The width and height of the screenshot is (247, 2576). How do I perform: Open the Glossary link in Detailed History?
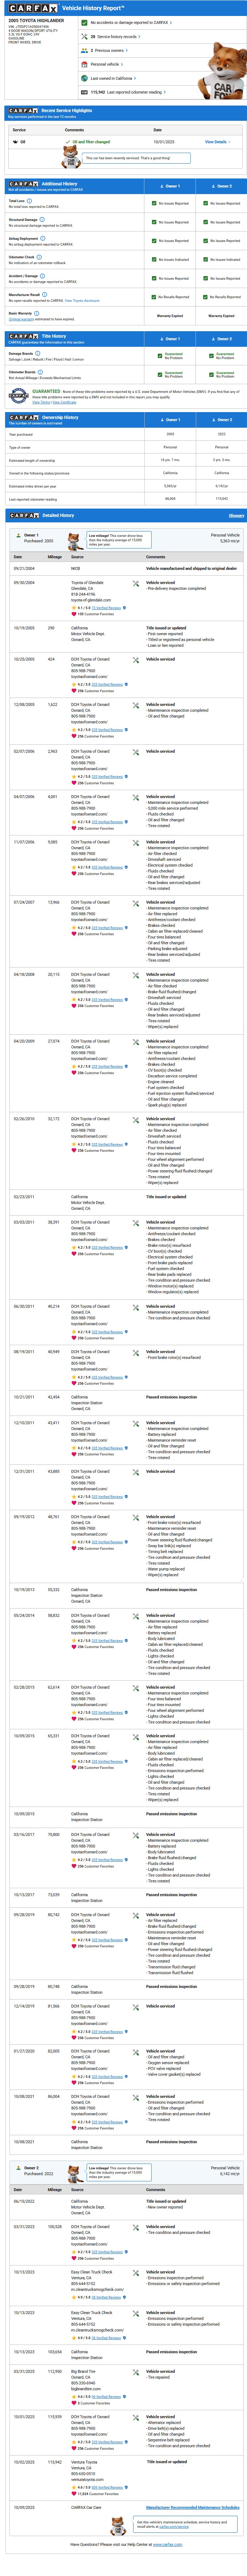pos(236,515)
